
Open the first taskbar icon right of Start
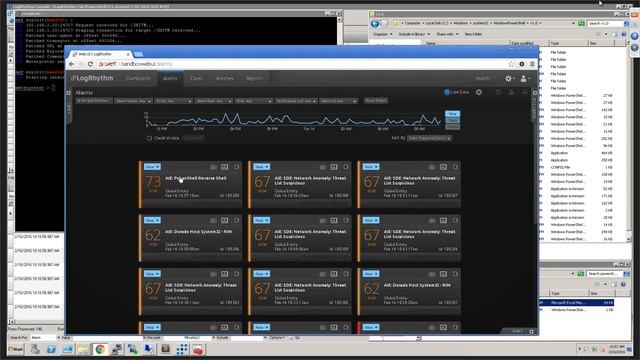coord(35,349)
